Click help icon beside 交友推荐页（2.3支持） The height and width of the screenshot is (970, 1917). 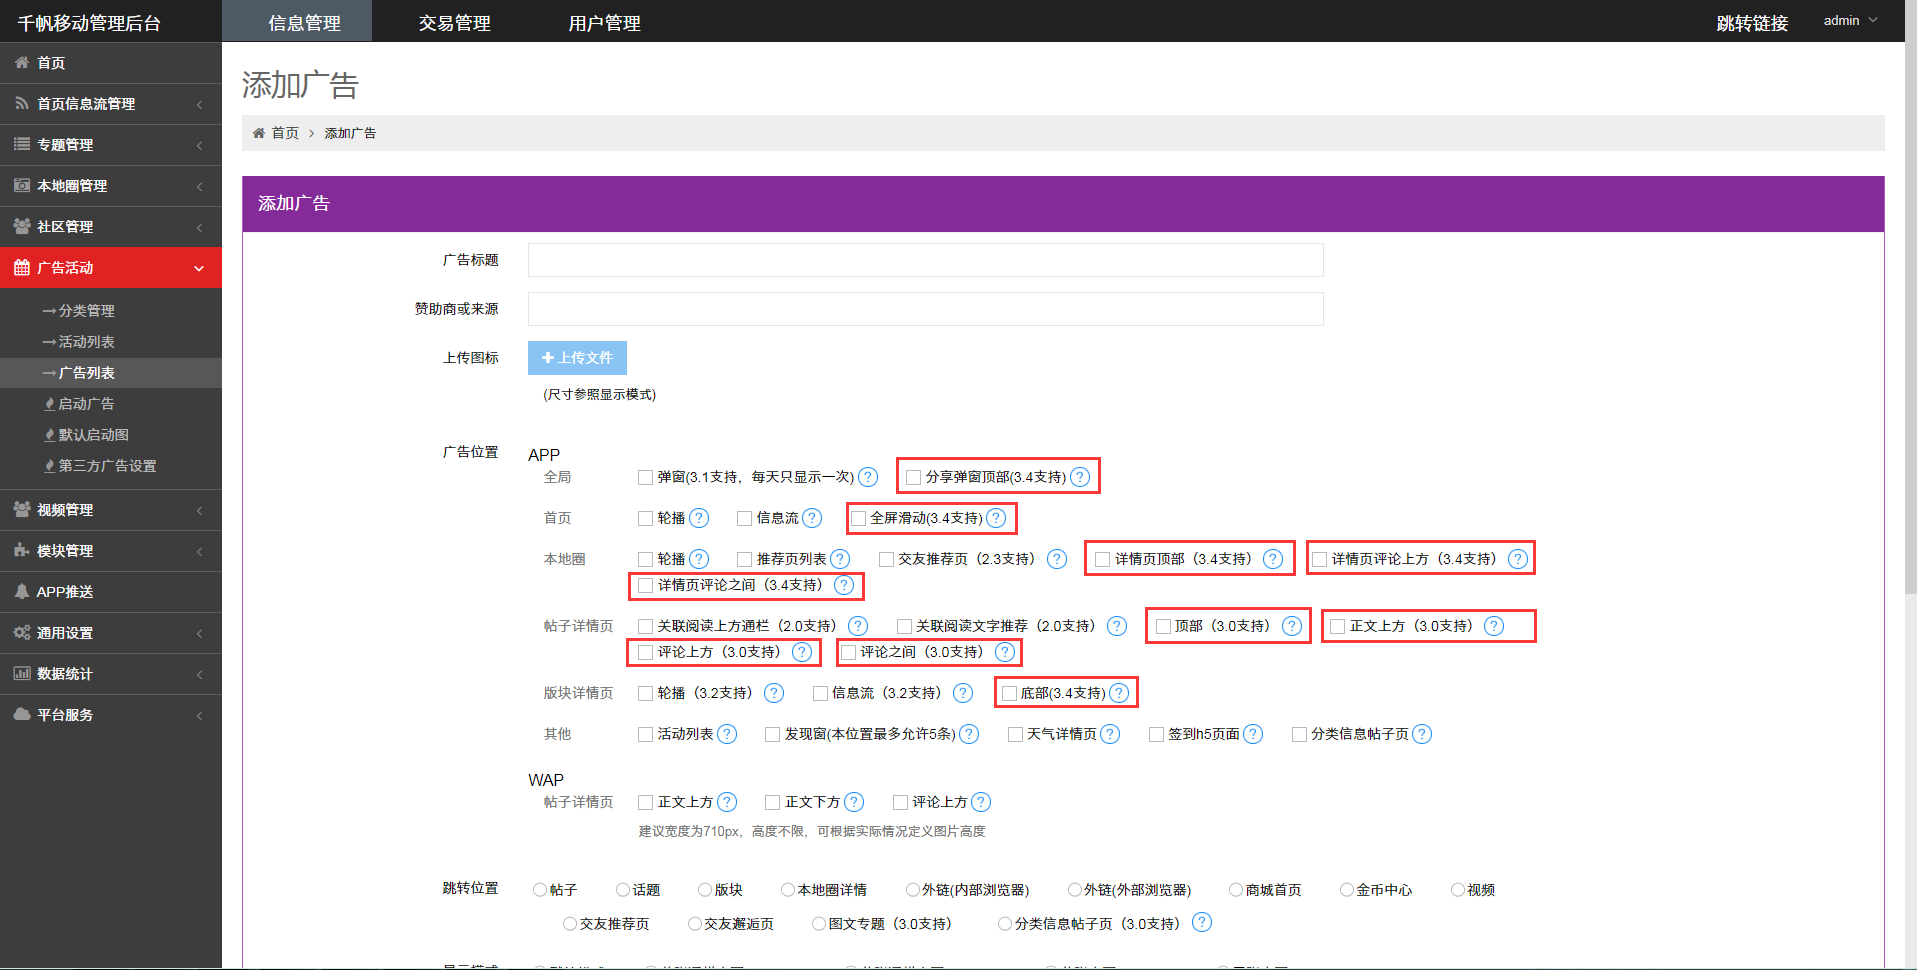1057,559
